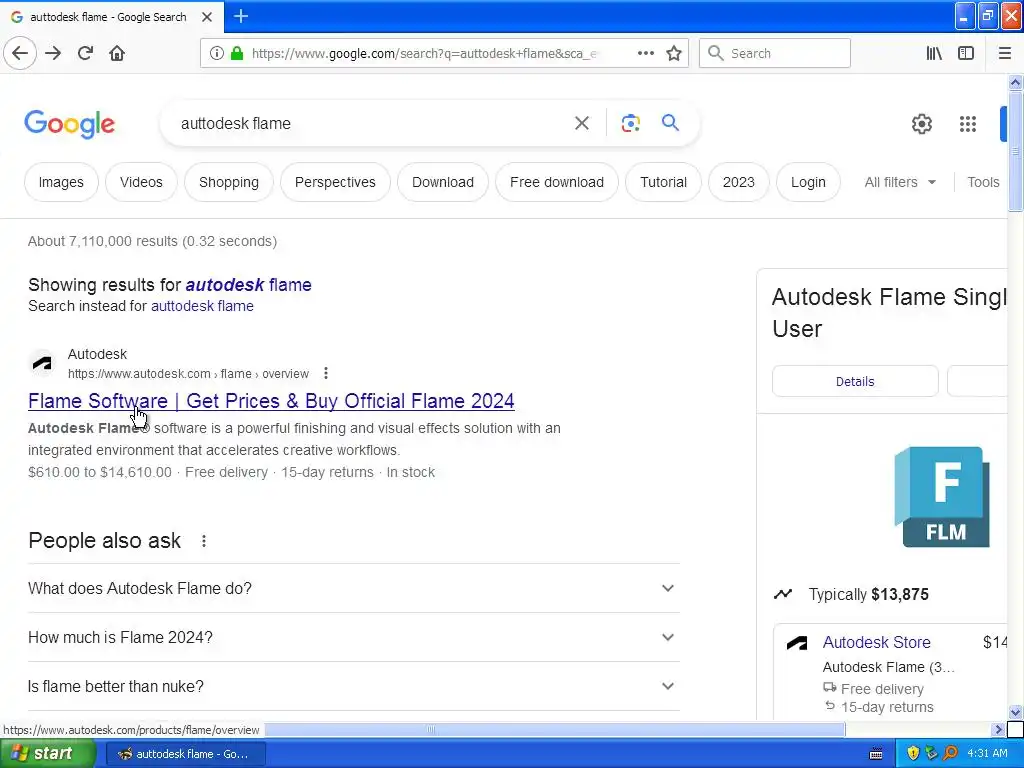This screenshot has height=768, width=1024.
Task: Click the Typically $13,875 price text
Action: pyautogui.click(x=868, y=594)
